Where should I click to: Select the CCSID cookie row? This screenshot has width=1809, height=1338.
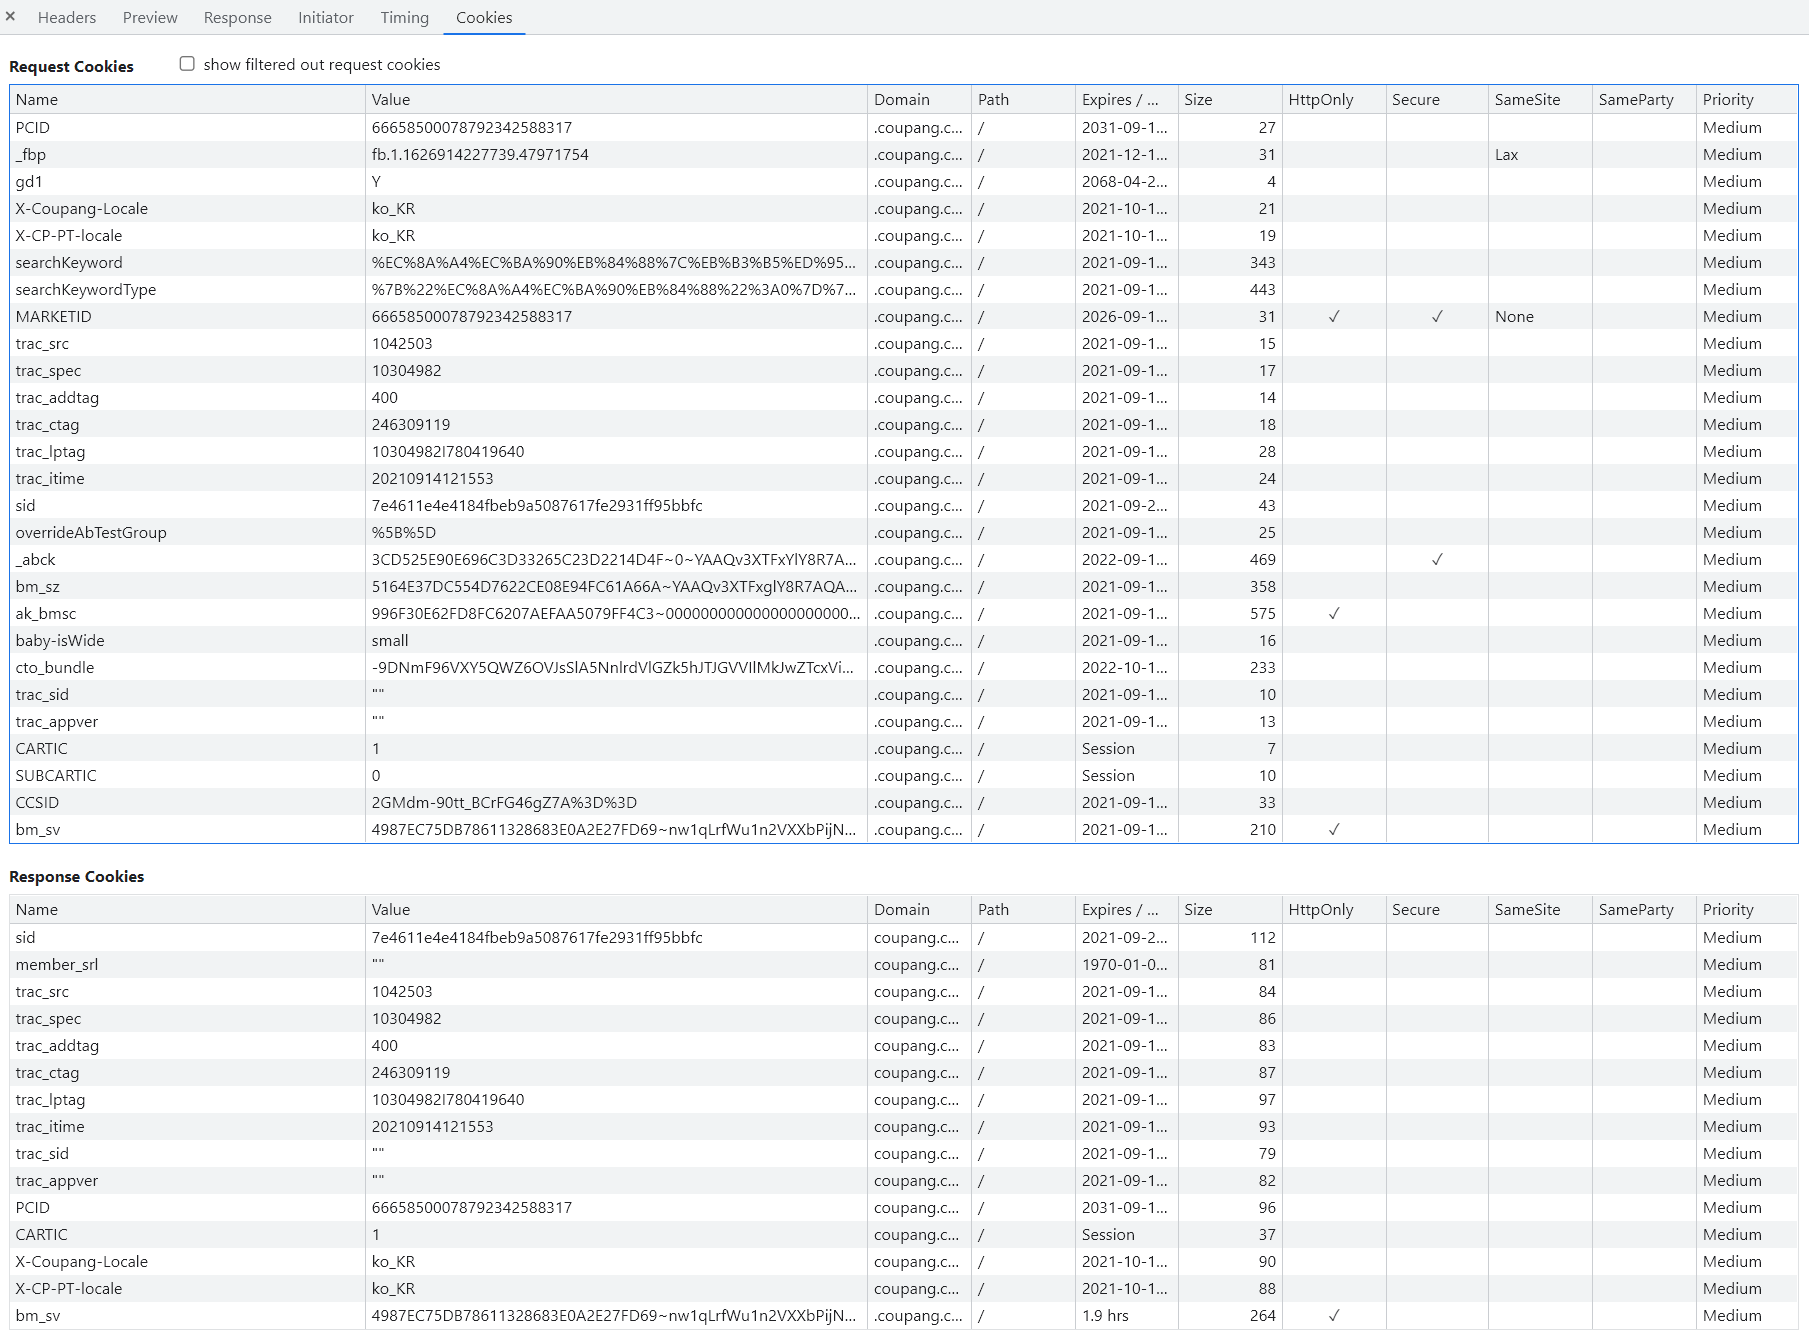tap(904, 803)
